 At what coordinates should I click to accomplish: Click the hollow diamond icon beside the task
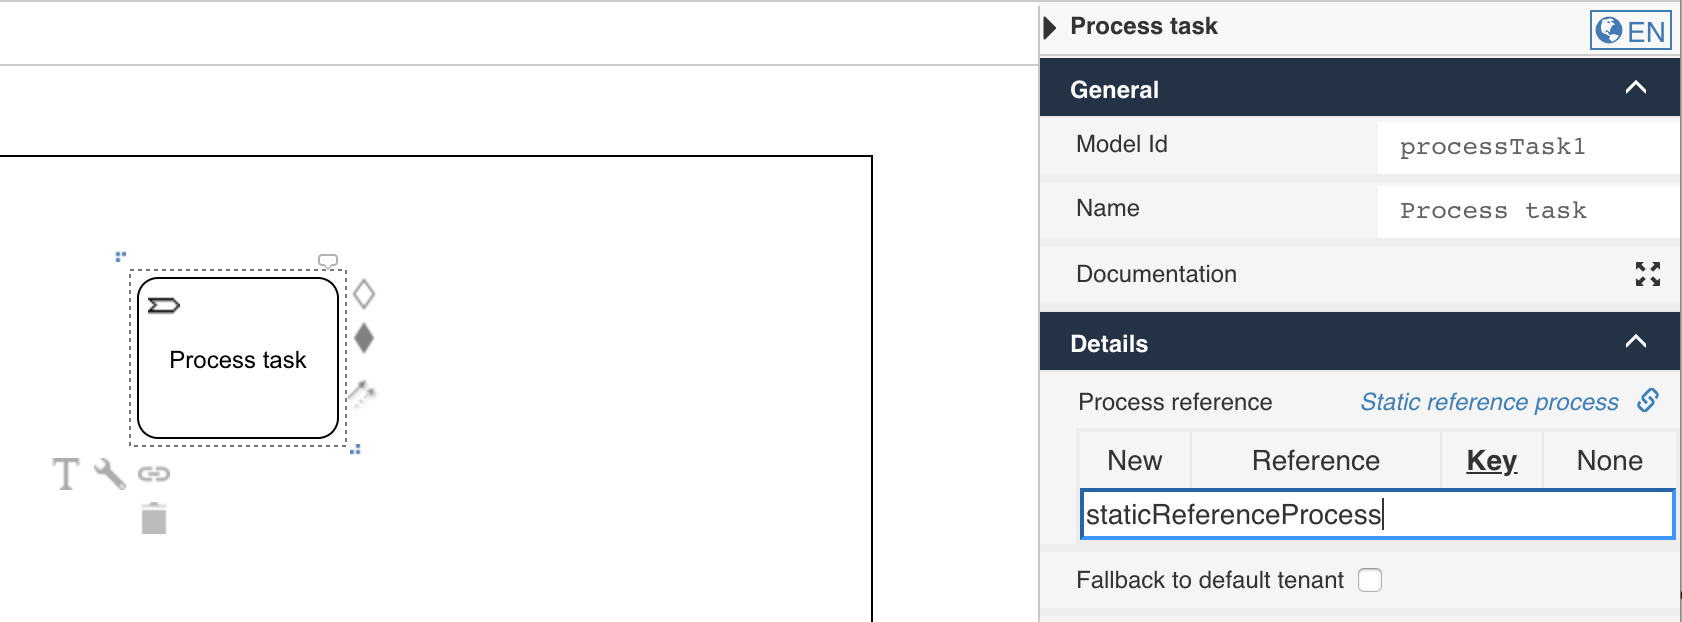pyautogui.click(x=364, y=294)
